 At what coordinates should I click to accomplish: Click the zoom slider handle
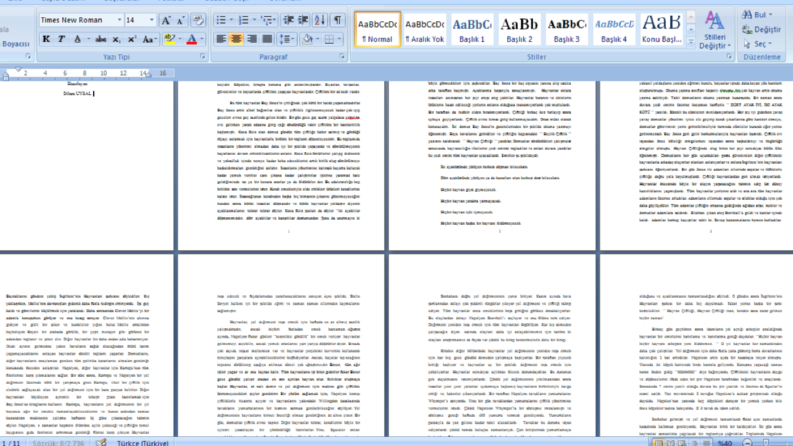765,443
